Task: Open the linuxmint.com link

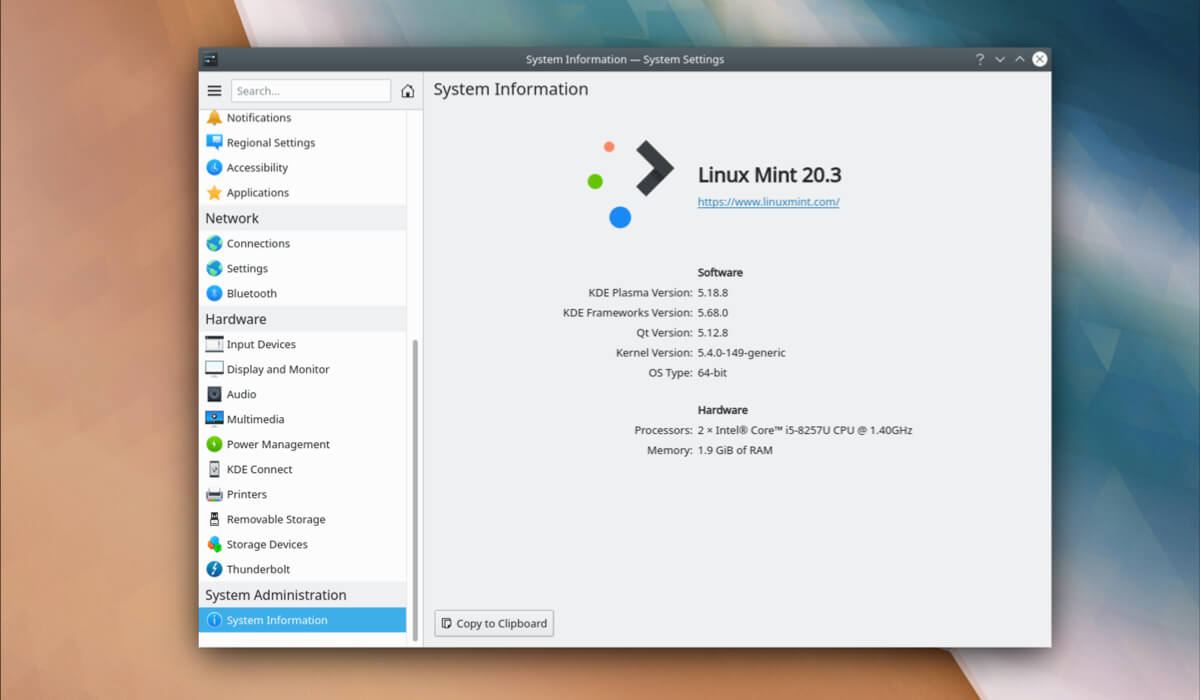Action: click(768, 201)
